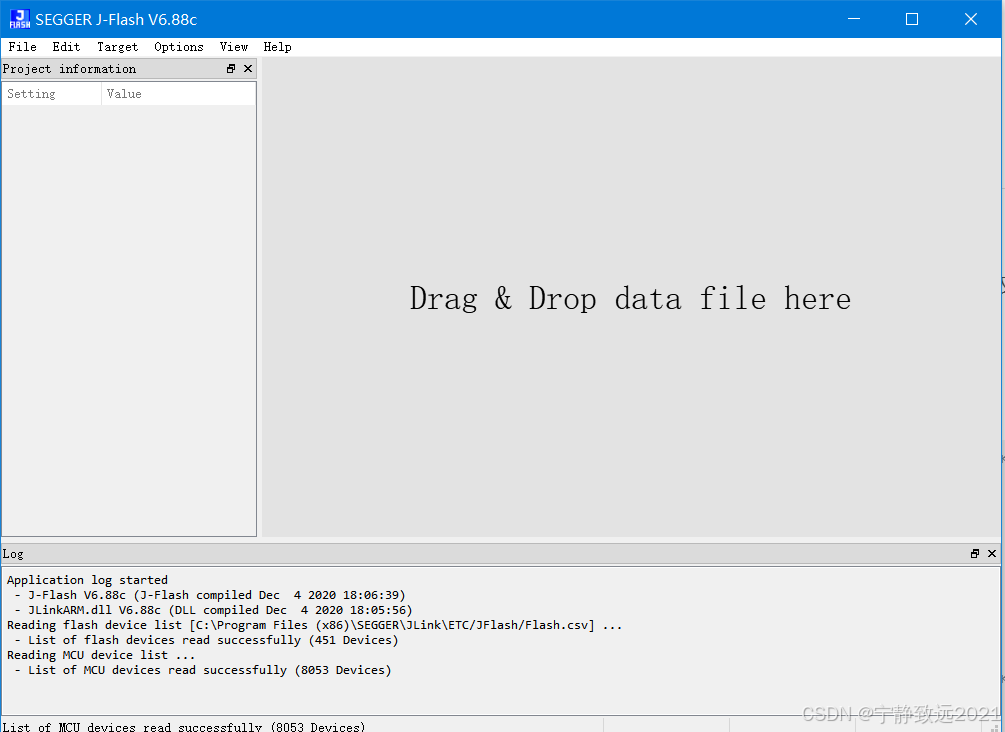The image size is (1005, 732).
Task: Click the '451 Devices' log line
Action: [206, 640]
